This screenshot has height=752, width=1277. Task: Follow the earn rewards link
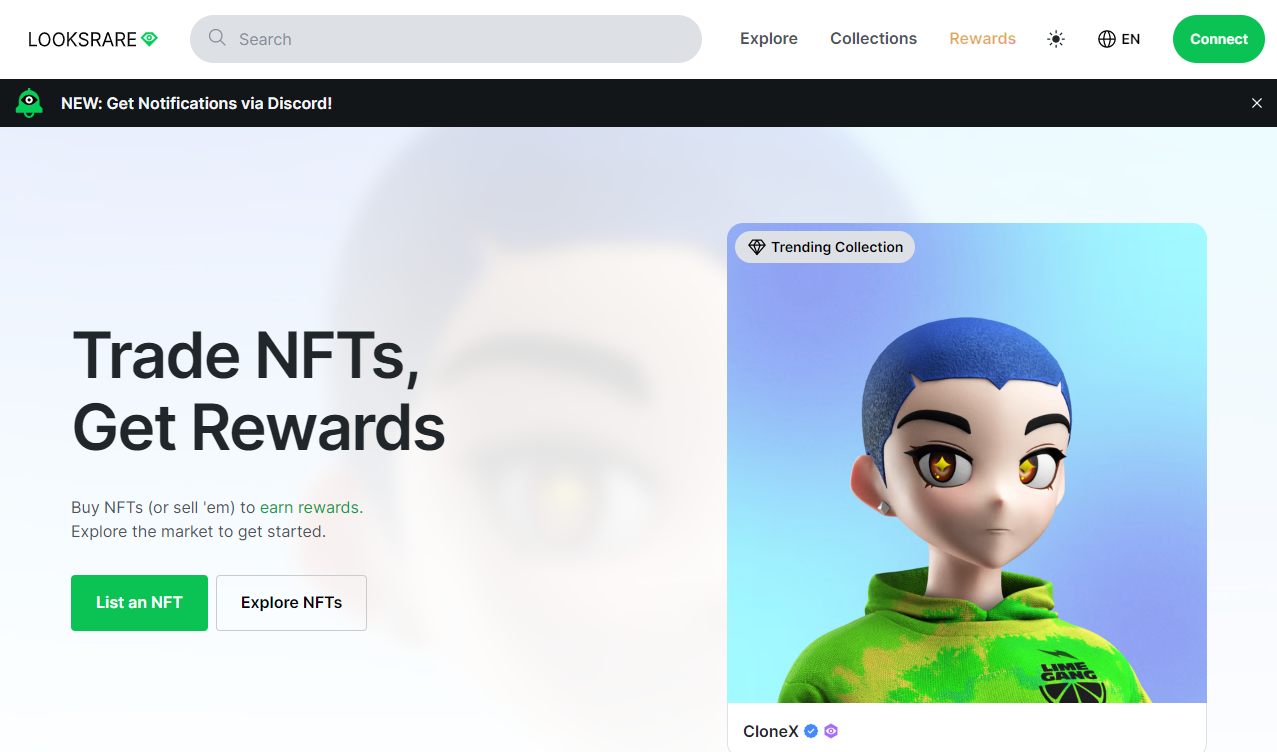(x=309, y=507)
